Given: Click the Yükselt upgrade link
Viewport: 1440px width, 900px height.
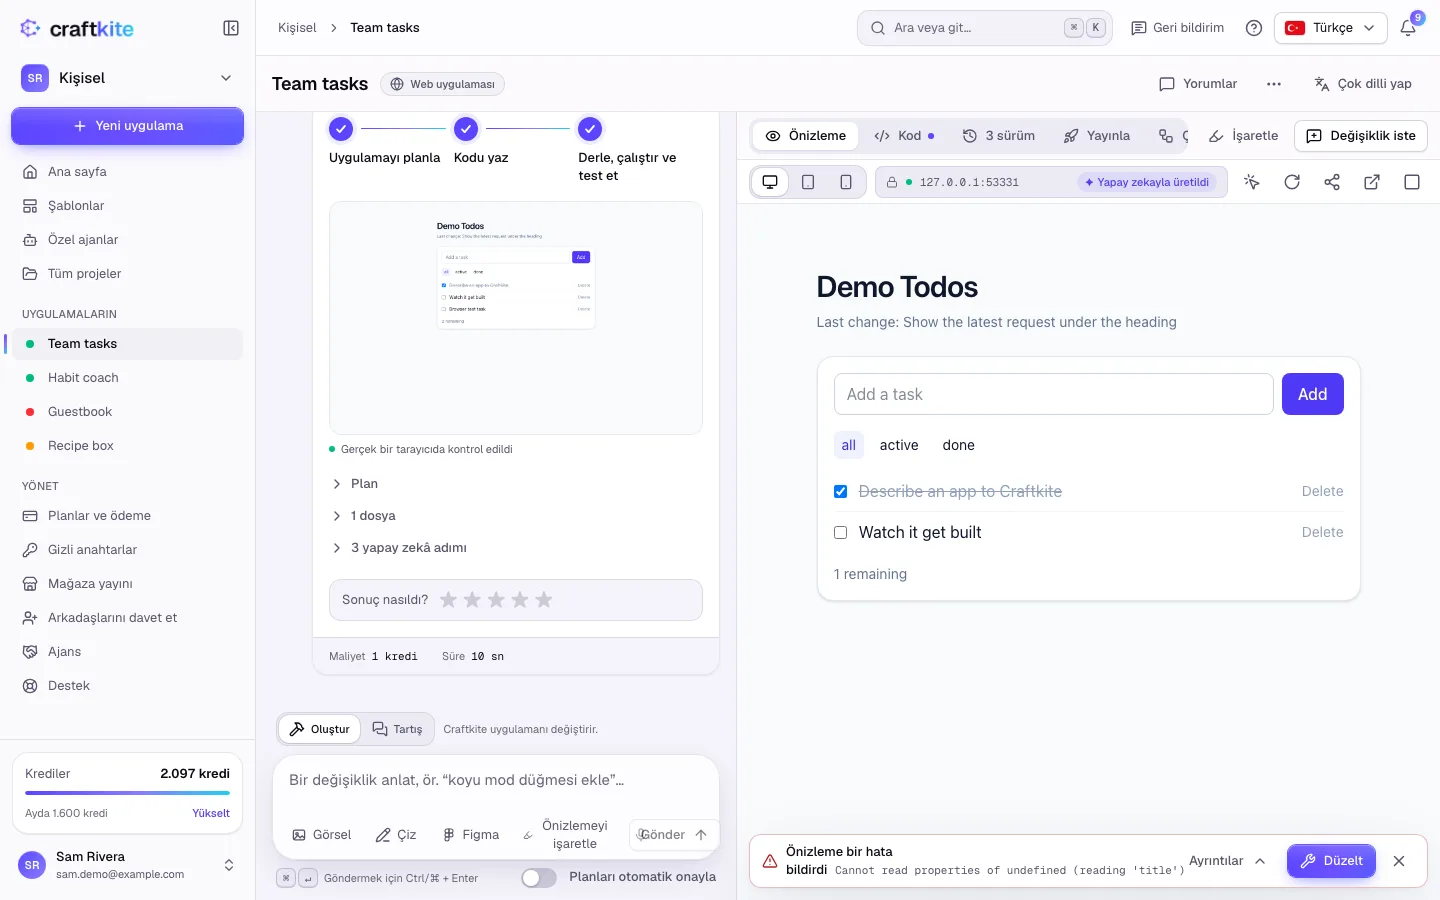Looking at the screenshot, I should pyautogui.click(x=211, y=813).
